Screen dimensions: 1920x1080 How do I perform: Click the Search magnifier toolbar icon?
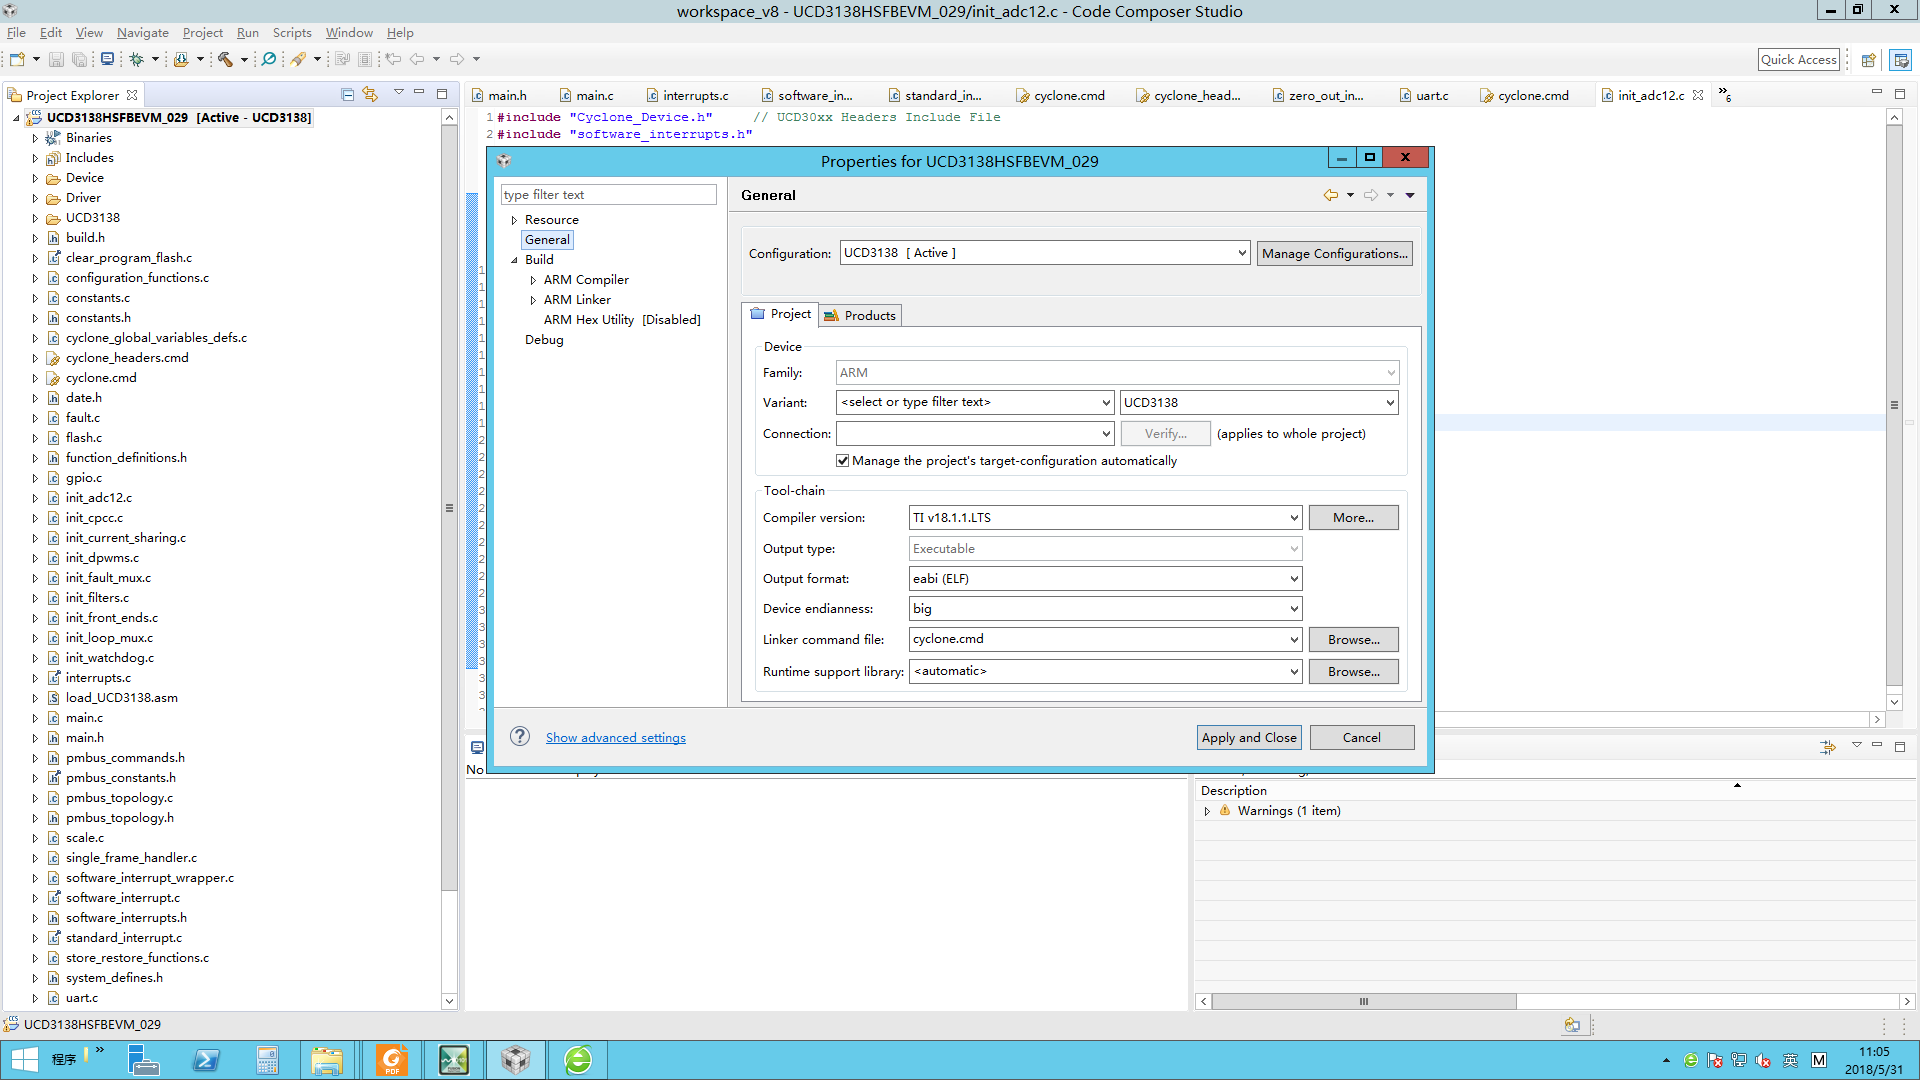tap(269, 60)
